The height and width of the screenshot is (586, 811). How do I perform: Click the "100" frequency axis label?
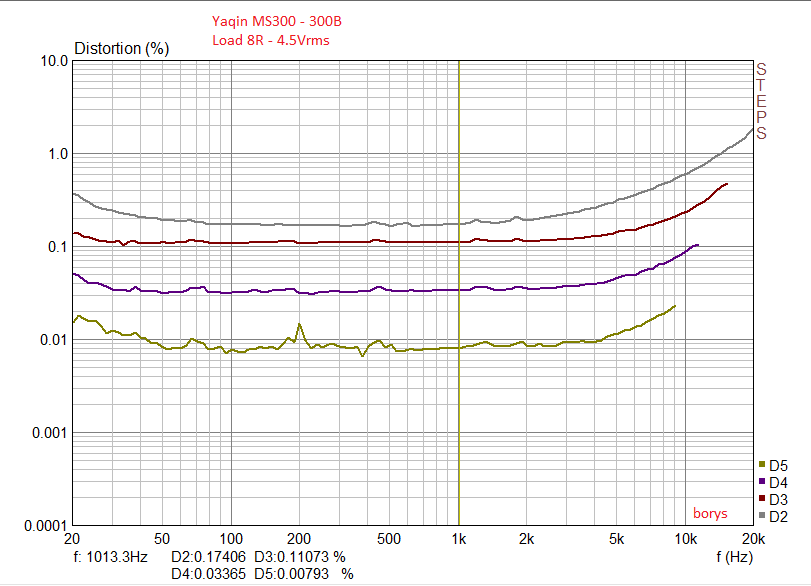(231, 539)
